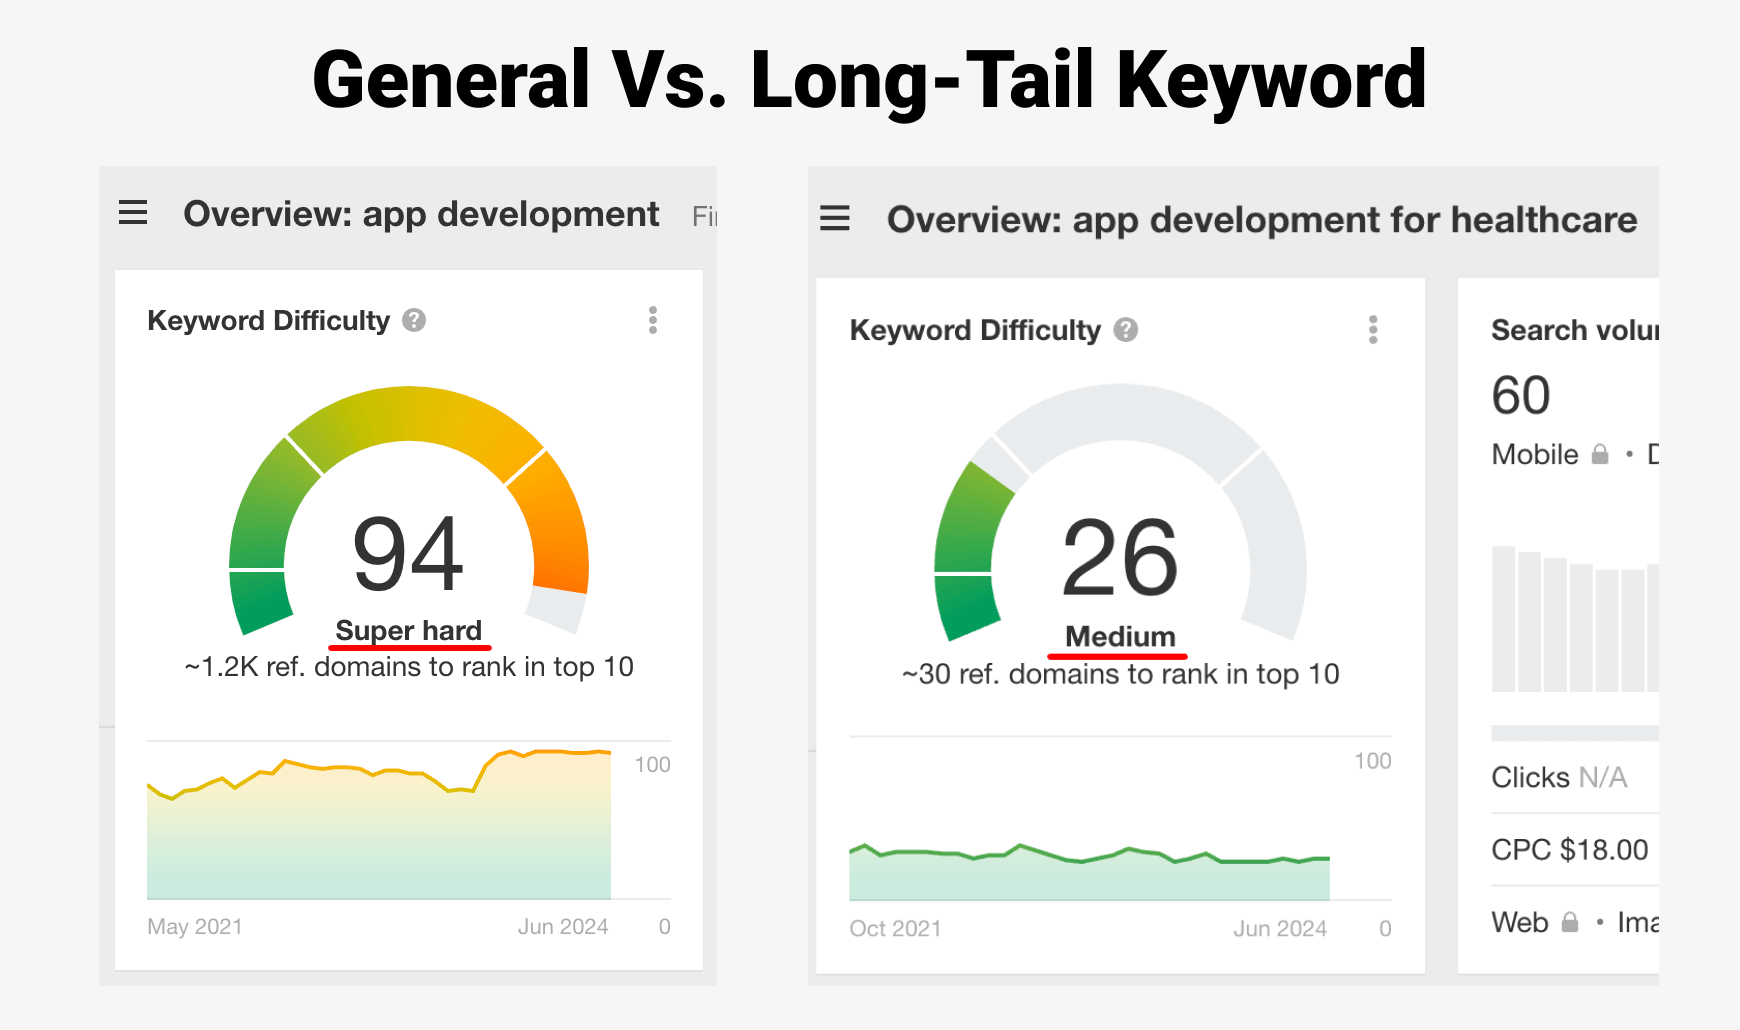The width and height of the screenshot is (1740, 1030).
Task: Click Jun 2024 label on right chart
Action: pos(1280,929)
